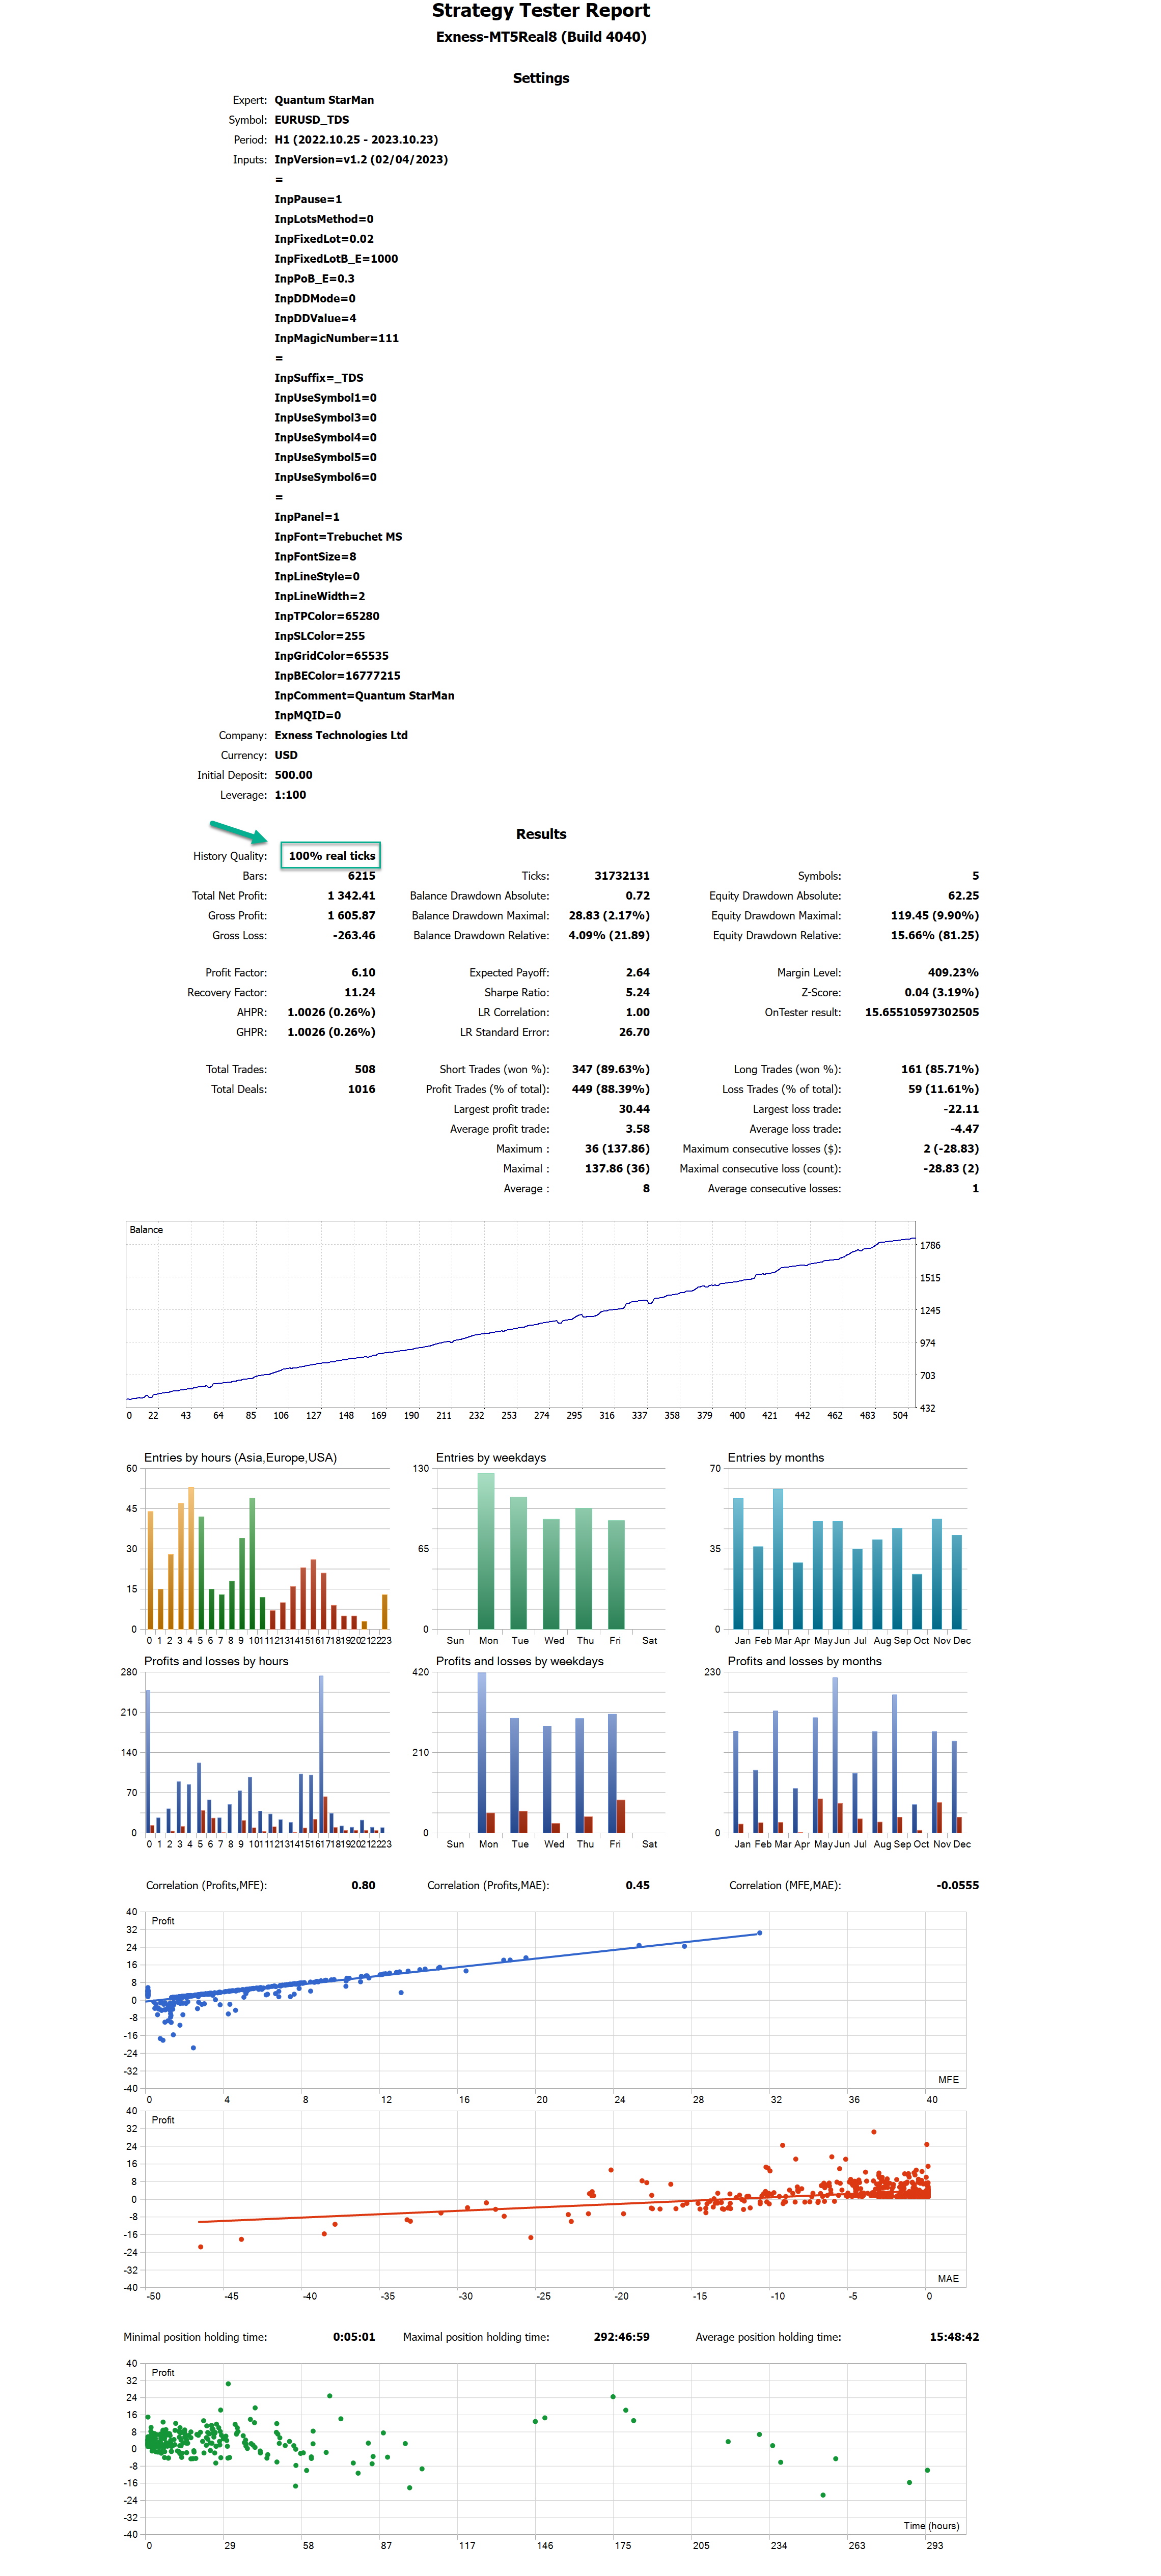Click the 'Balance' label in the balance chart

coord(146,1230)
